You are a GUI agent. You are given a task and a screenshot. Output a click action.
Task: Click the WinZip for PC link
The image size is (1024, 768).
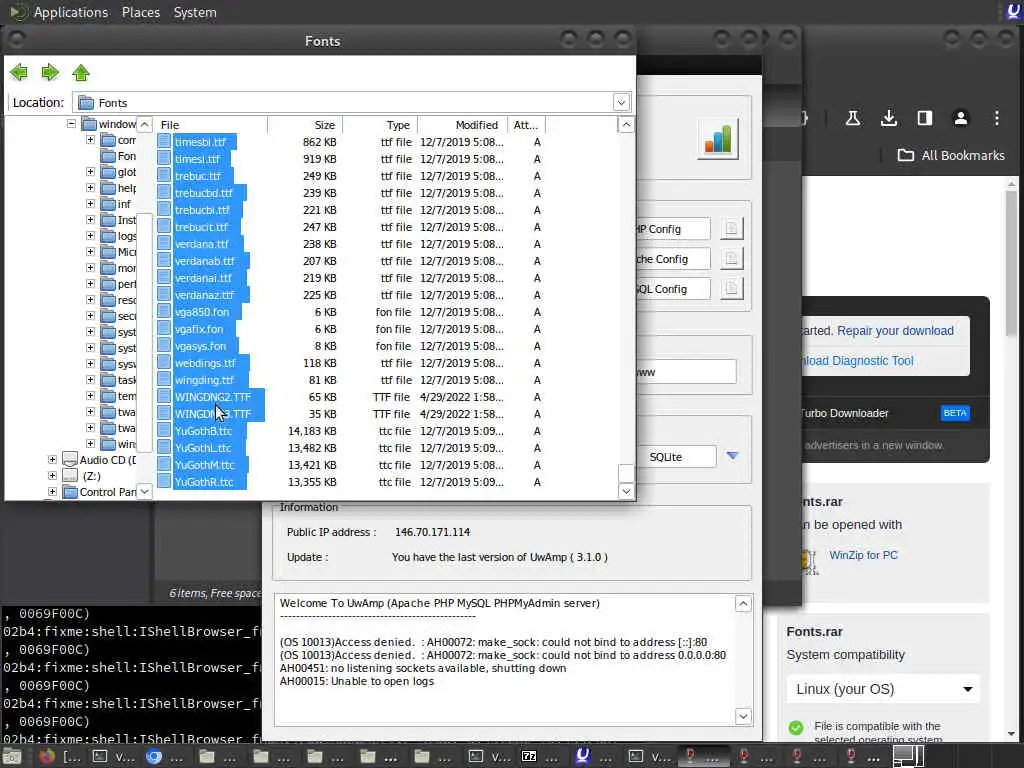pyautogui.click(x=863, y=555)
